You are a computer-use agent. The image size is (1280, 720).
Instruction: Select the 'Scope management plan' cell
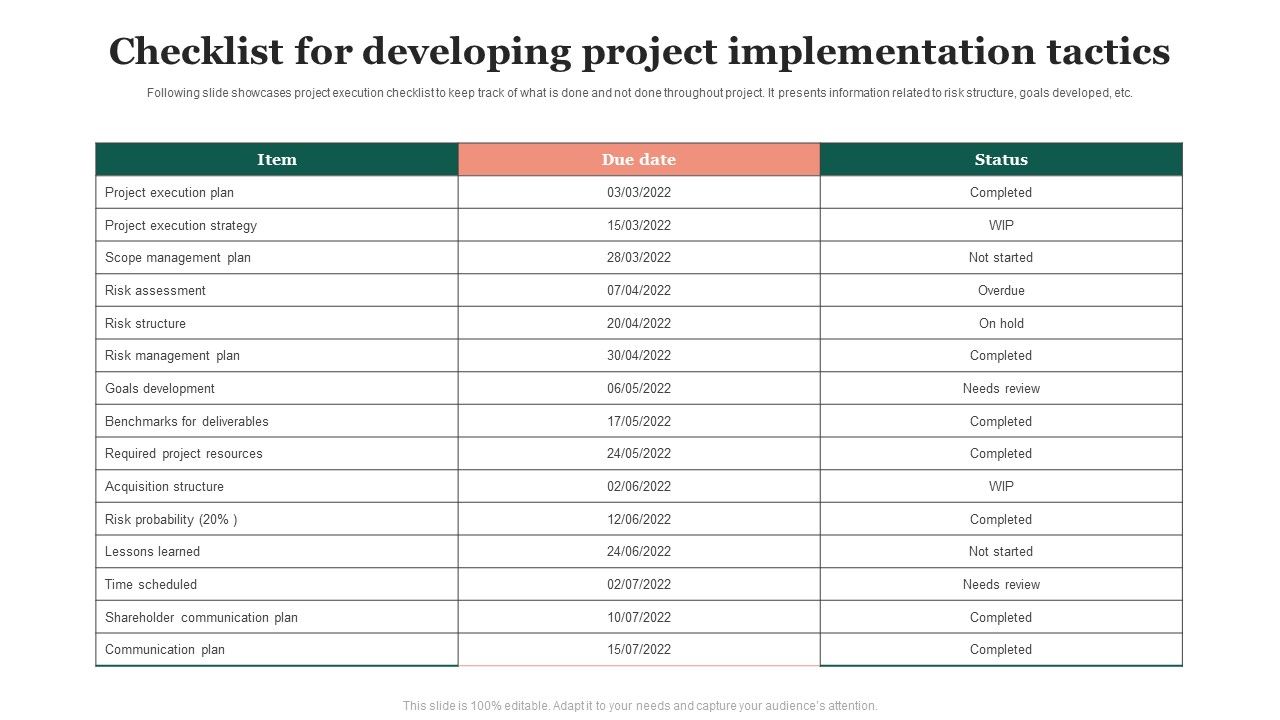click(x=277, y=258)
